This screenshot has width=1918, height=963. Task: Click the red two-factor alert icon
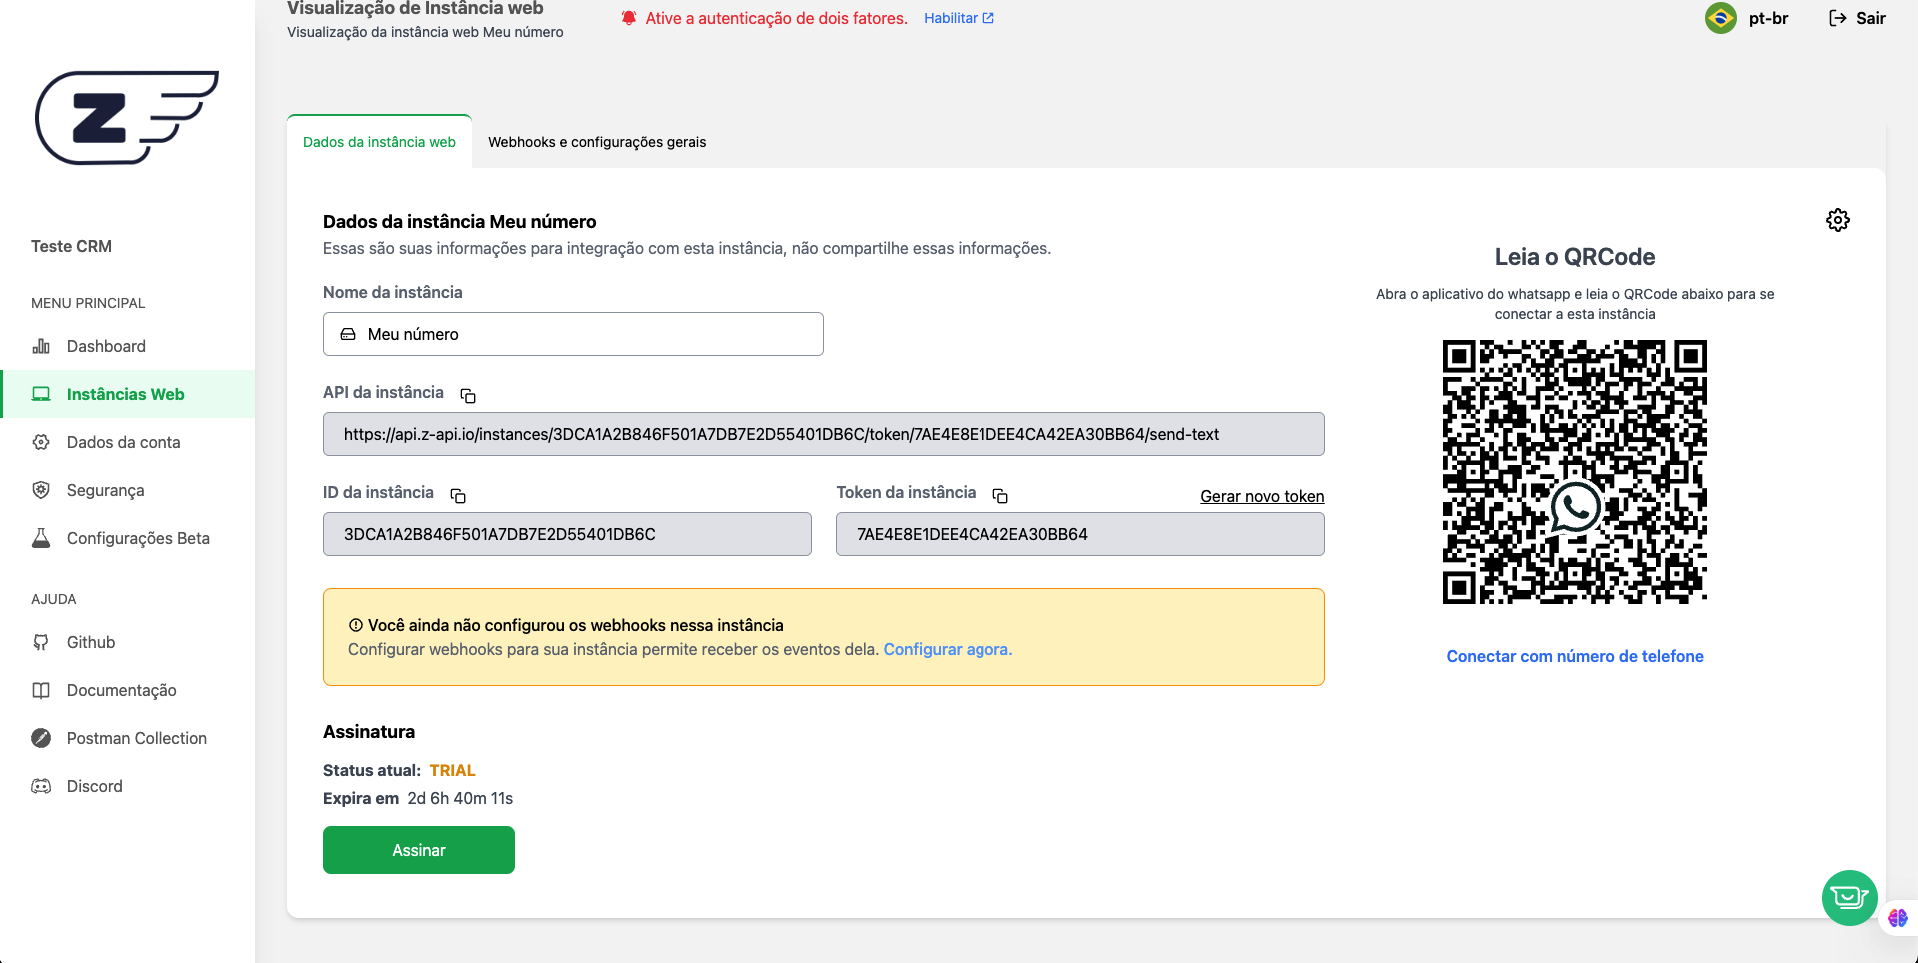point(629,18)
